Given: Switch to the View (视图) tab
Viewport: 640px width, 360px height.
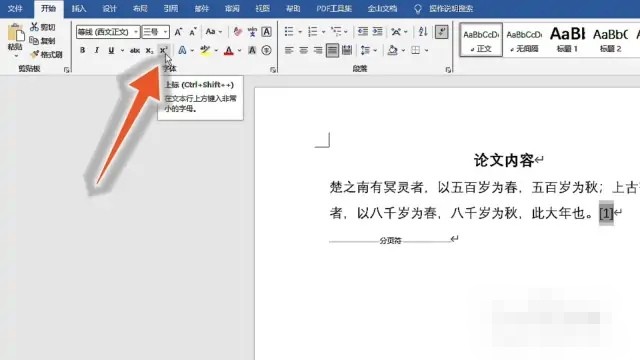Looking at the screenshot, I should [x=262, y=9].
